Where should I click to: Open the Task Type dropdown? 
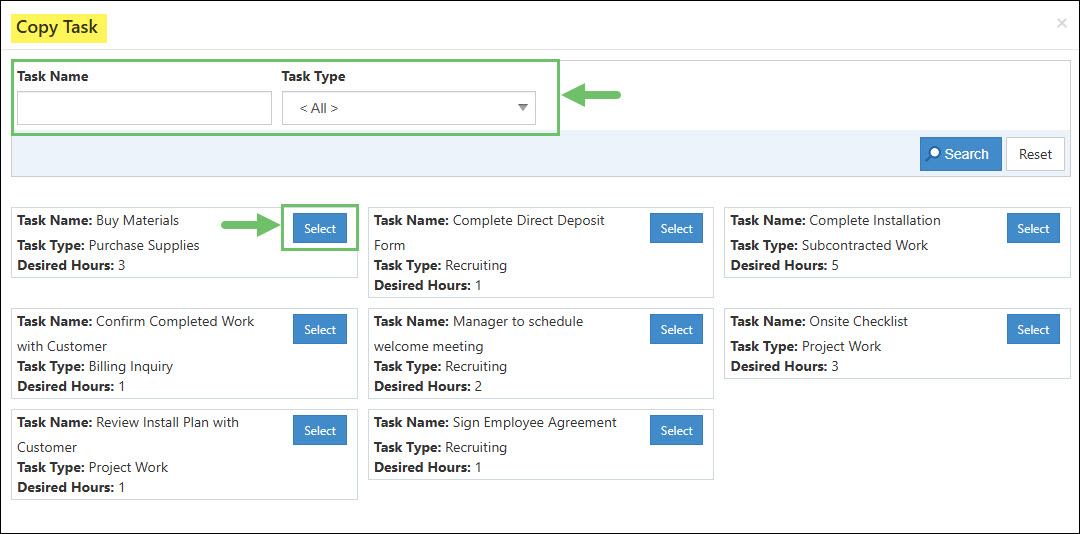[408, 108]
